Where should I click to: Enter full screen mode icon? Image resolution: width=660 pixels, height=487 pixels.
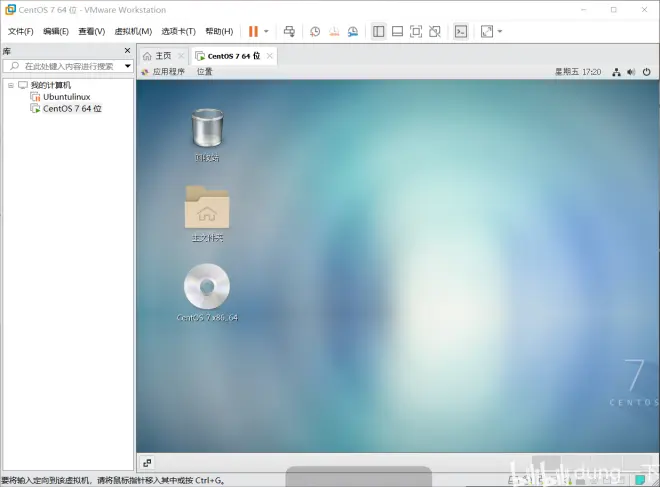tap(416, 32)
